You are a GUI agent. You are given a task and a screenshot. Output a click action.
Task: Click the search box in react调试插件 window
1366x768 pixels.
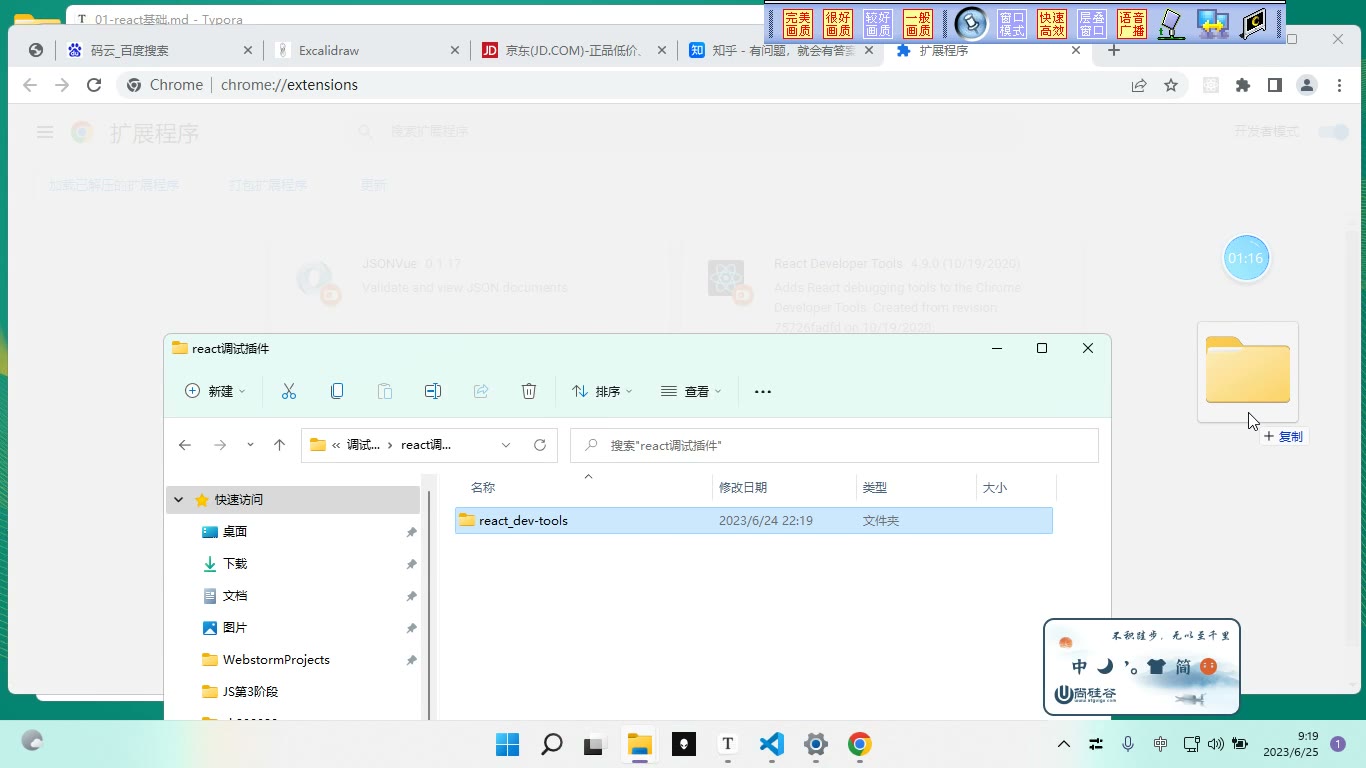834,445
